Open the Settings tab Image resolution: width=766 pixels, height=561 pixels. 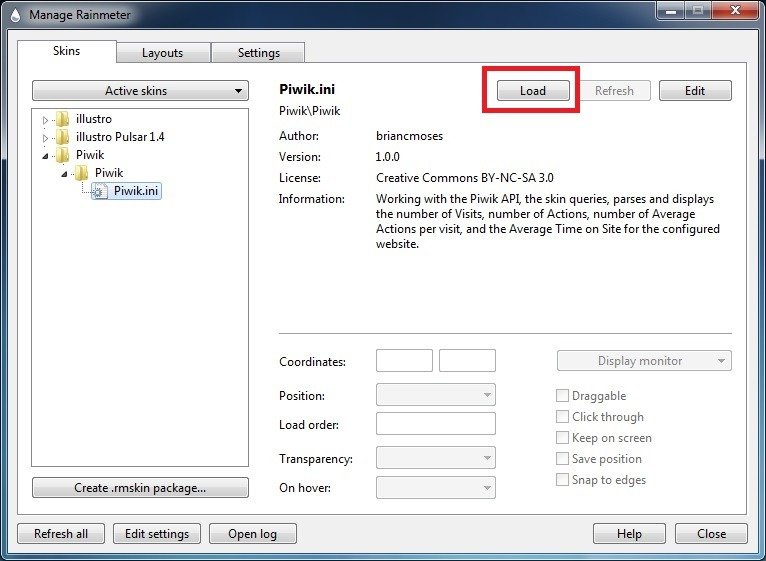pos(259,53)
